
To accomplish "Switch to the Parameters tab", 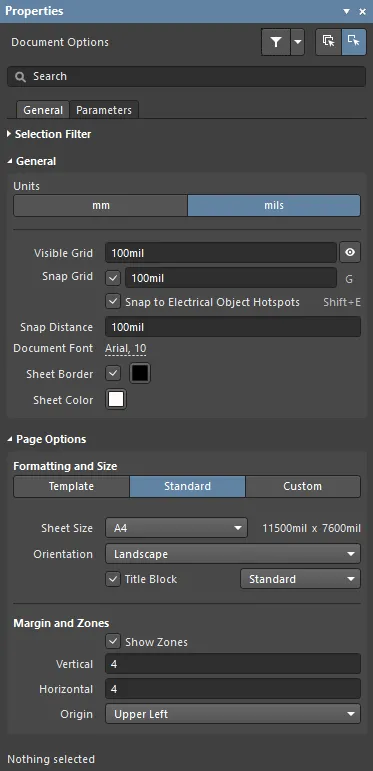I will click(104, 110).
